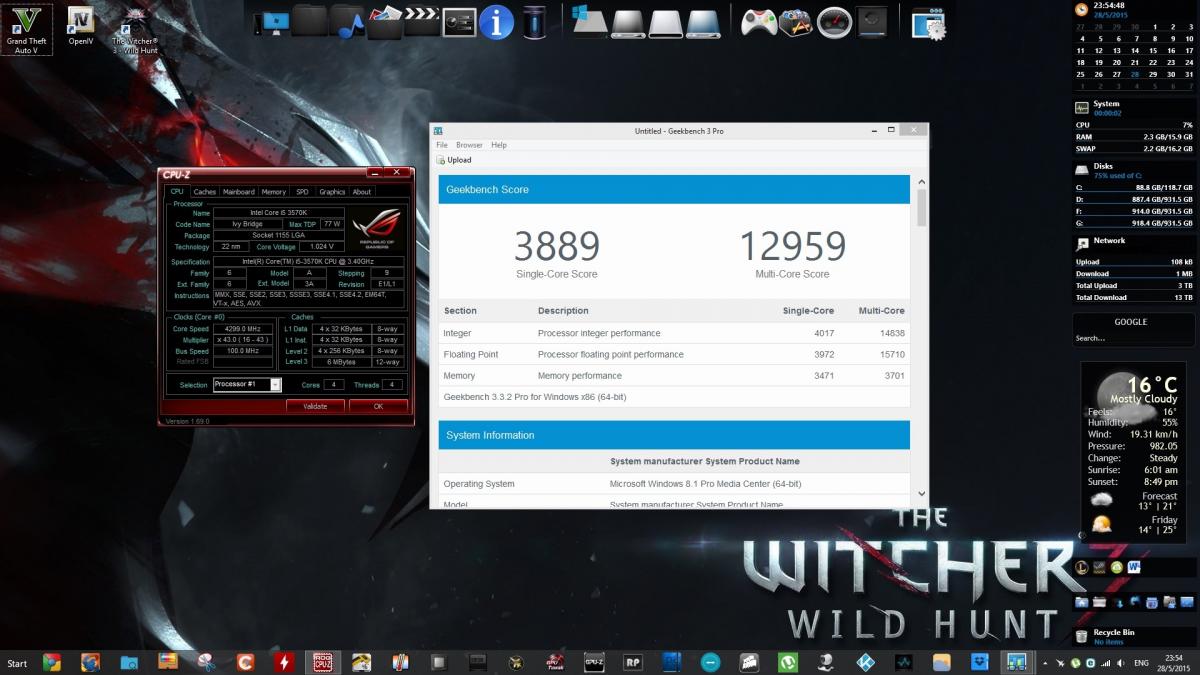Click the Geekbench vertical scrollbar thumb
Screen dimensions: 1200x675
(x=922, y=207)
